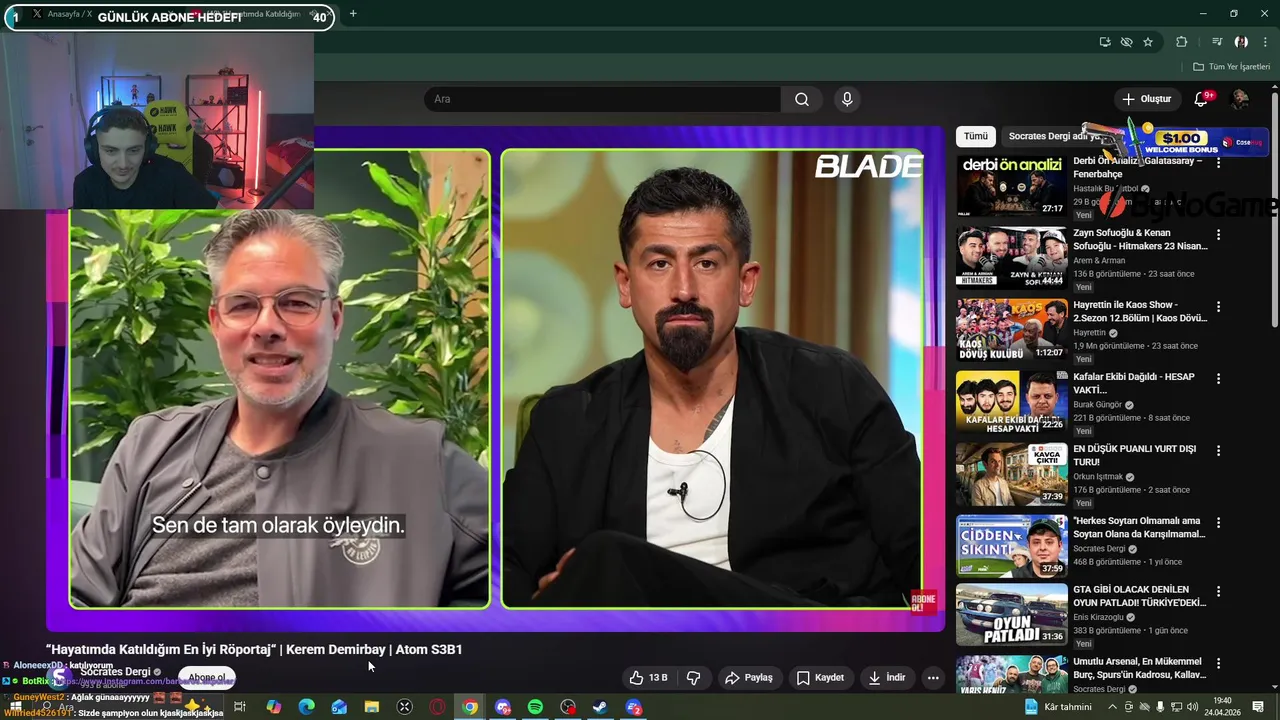The image size is (1280, 720).
Task: Download video with the İndir button
Action: pos(887,678)
